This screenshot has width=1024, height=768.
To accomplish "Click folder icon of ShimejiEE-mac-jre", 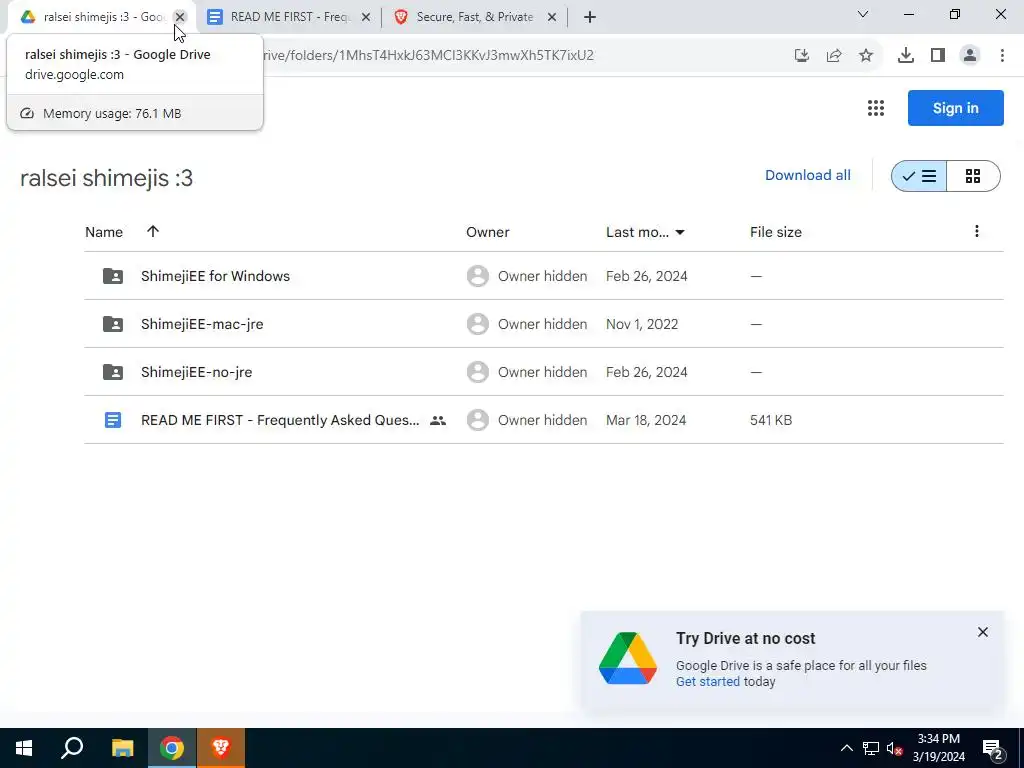I will coord(113,324).
